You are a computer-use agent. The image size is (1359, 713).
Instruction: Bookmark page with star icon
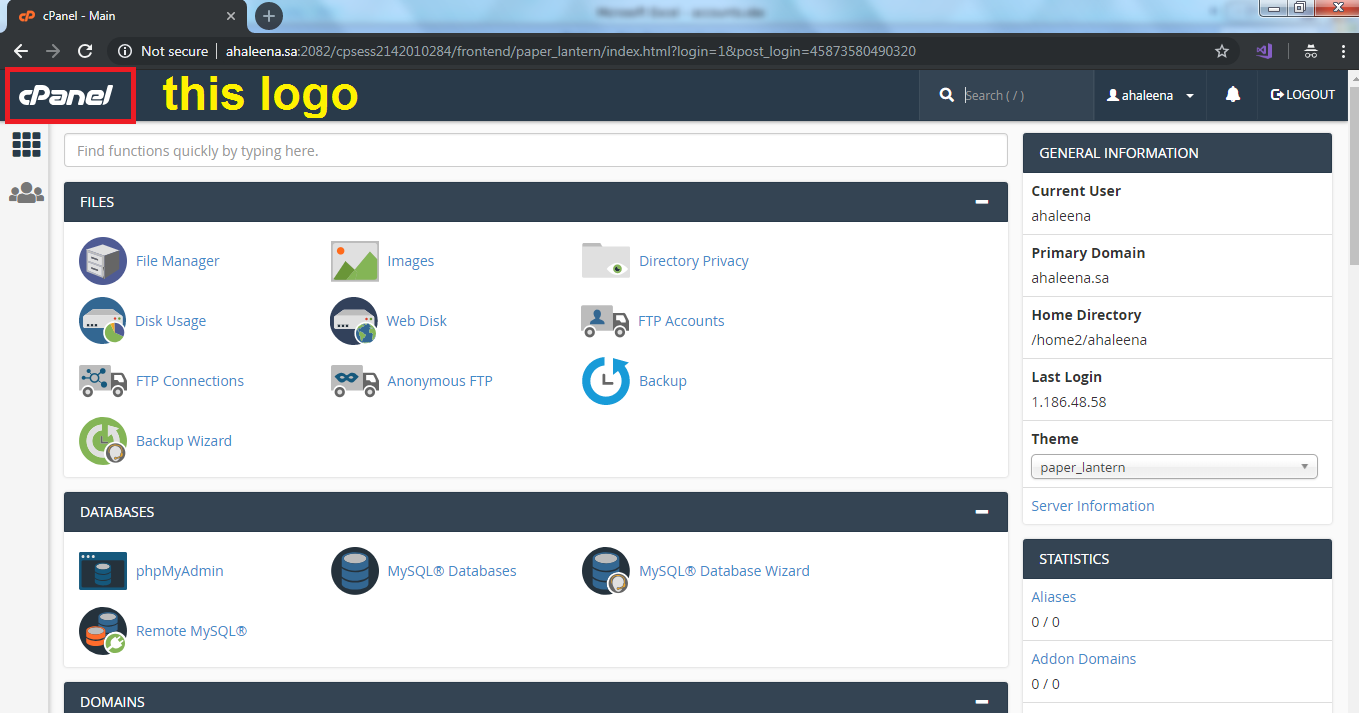[x=1222, y=51]
